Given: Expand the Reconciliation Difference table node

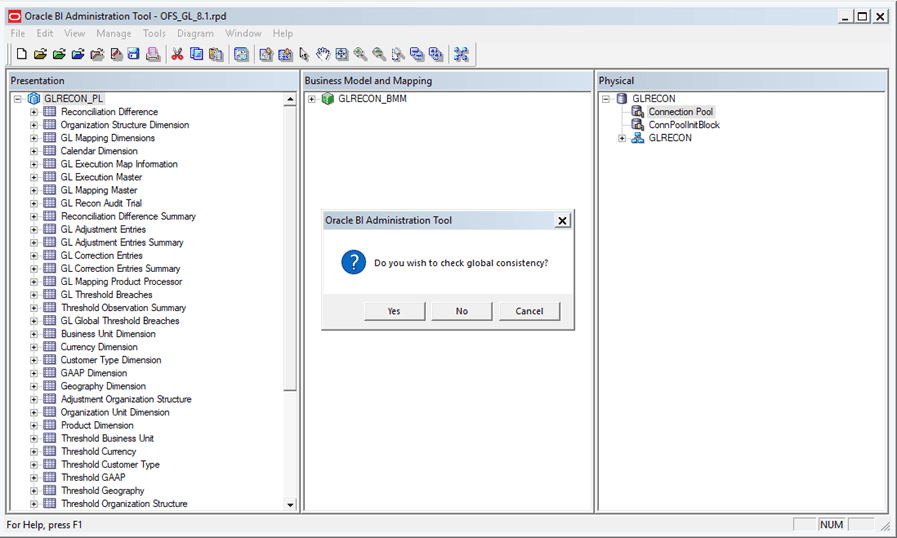Looking at the screenshot, I should [34, 112].
